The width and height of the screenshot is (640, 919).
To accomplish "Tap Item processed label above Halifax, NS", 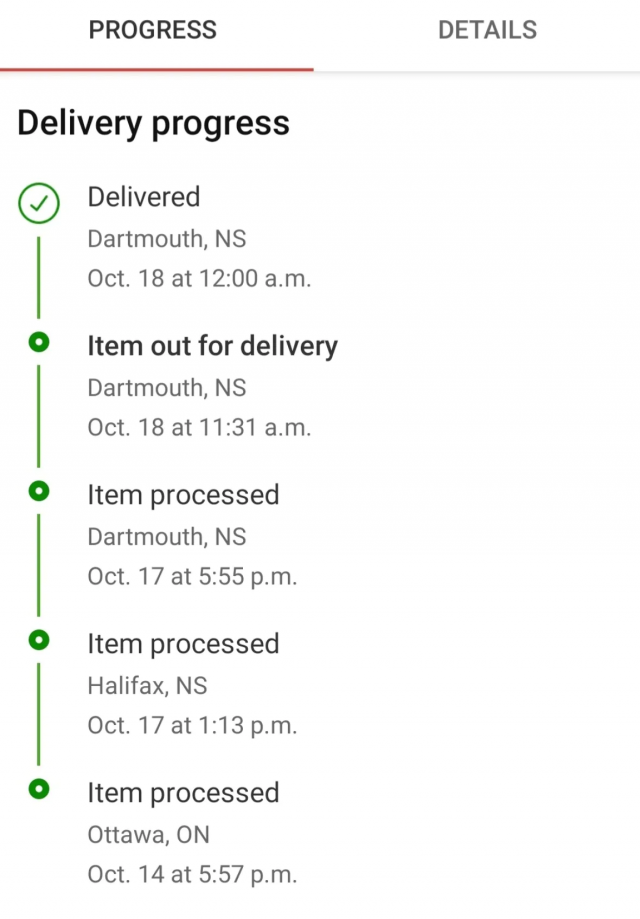I will [x=183, y=644].
